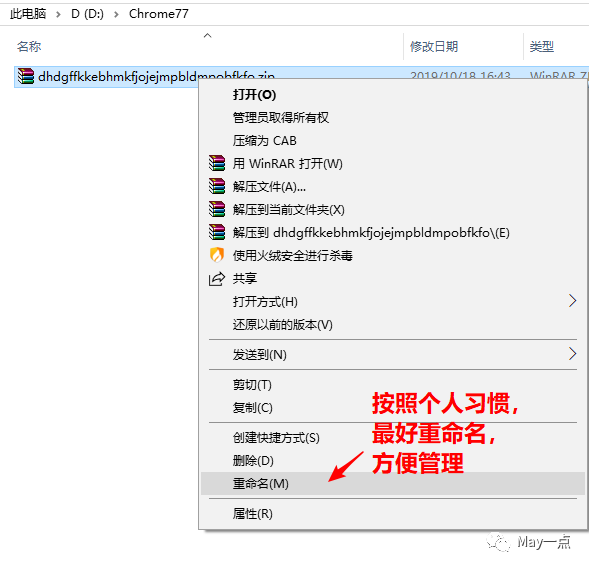Screen dimensions: 589x568
Task: Choose '打开(O)' from the context menu
Action: [x=393, y=94]
